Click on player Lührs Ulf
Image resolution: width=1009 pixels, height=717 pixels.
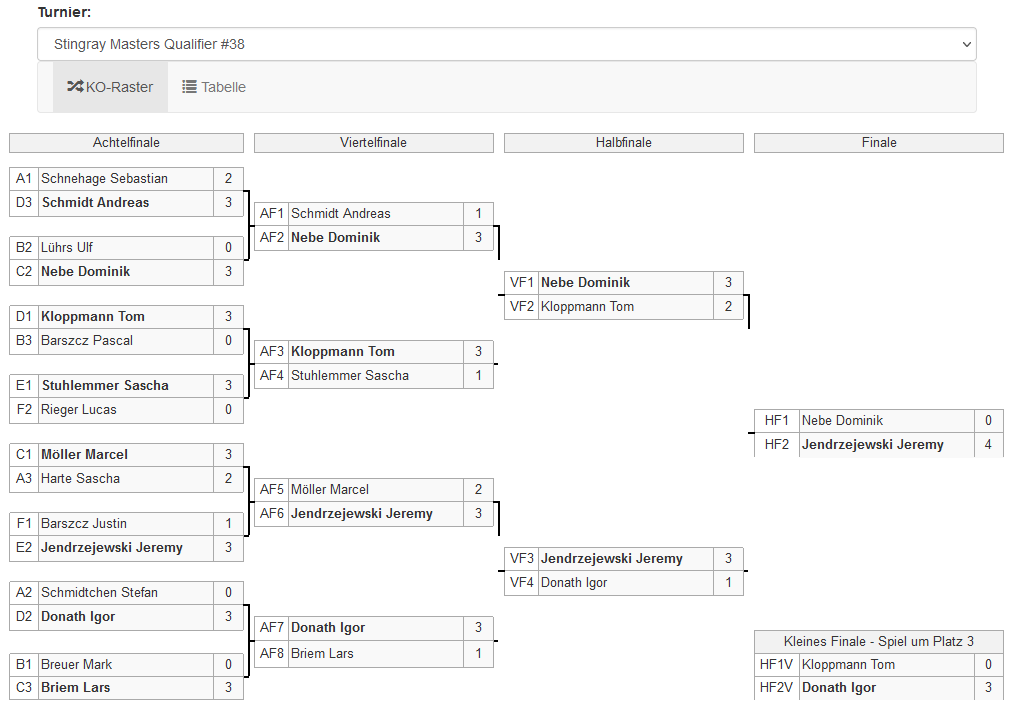(67, 247)
